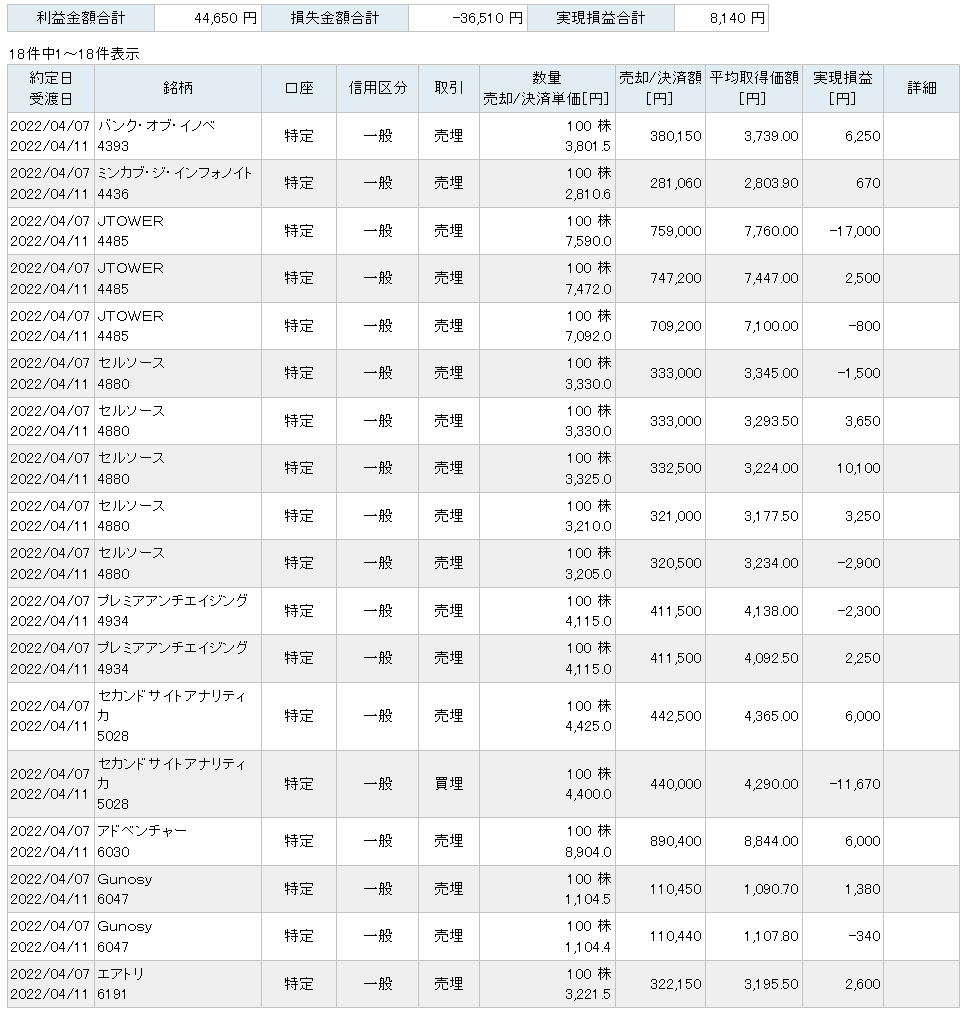Click the セルソース settlement amount 320,500
The image size is (967, 1015).
pyautogui.click(x=676, y=563)
